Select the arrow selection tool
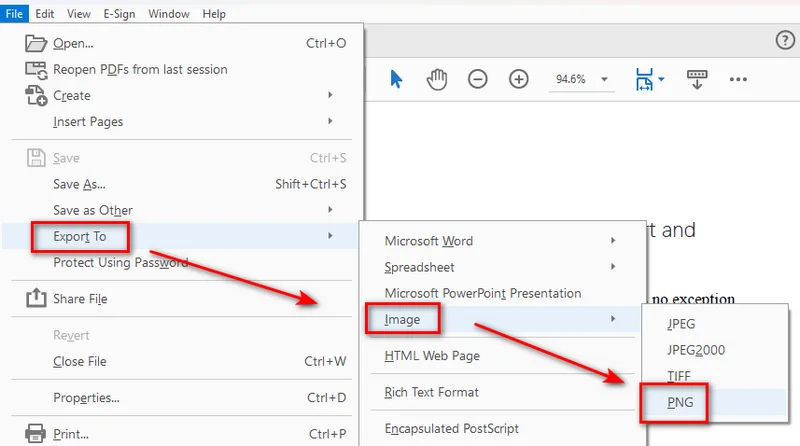The image size is (800, 446). click(x=396, y=79)
